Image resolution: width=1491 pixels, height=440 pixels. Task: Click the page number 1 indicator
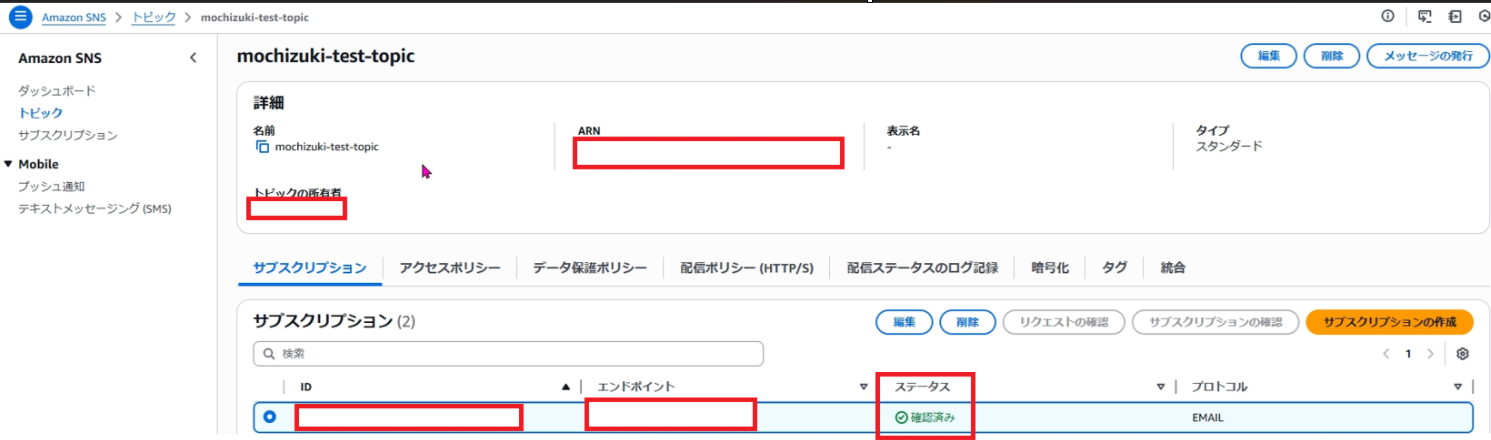point(1408,354)
